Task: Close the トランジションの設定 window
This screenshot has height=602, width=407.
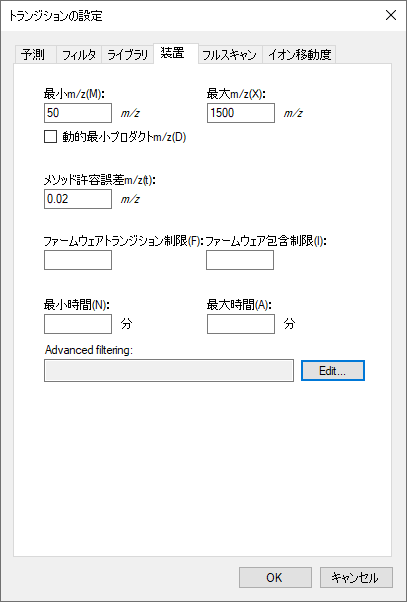Action: 391,15
